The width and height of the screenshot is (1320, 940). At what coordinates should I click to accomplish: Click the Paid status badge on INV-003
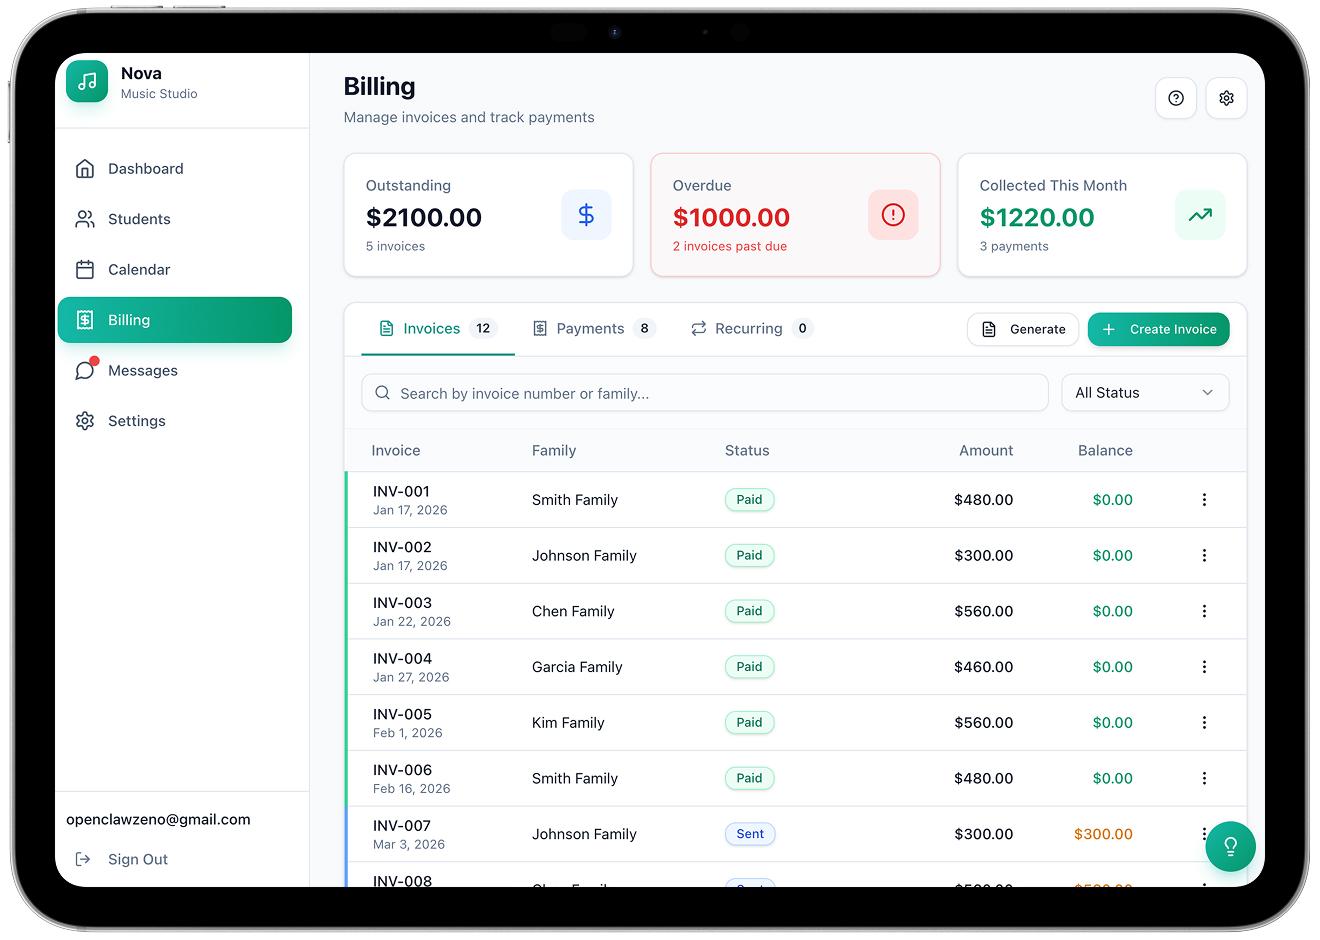point(749,611)
